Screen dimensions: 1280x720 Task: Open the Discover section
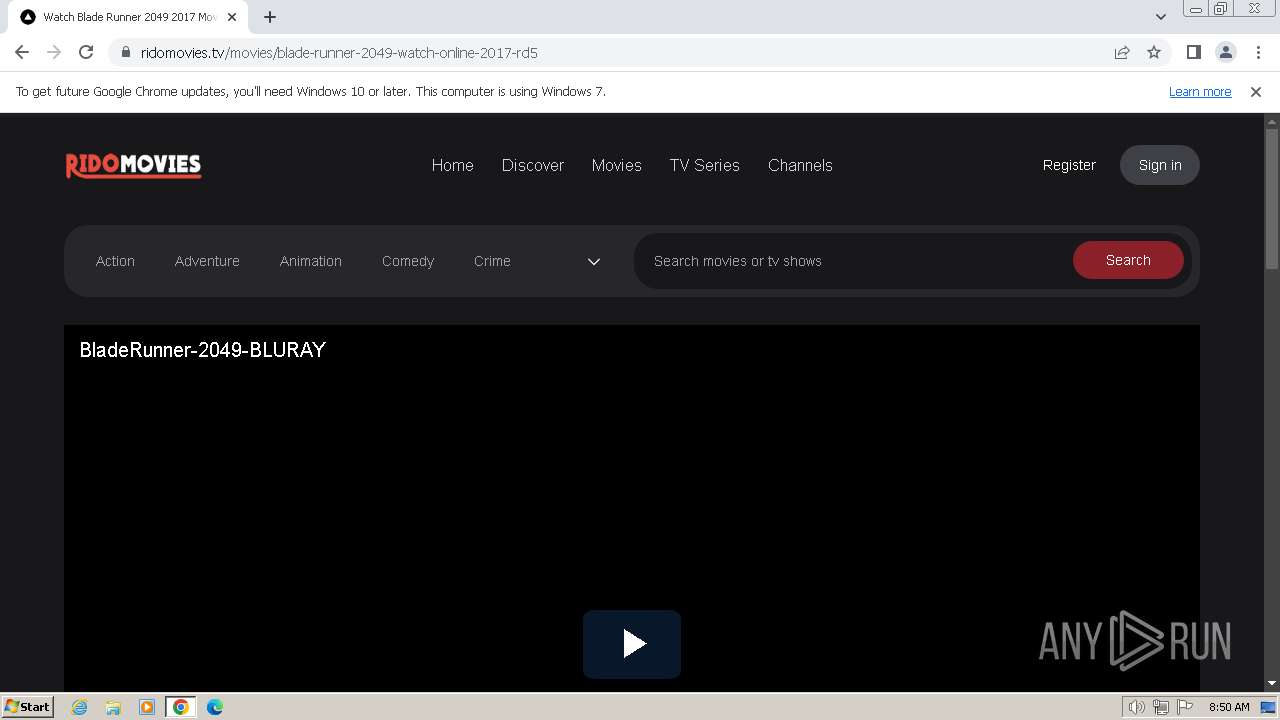[x=533, y=165]
